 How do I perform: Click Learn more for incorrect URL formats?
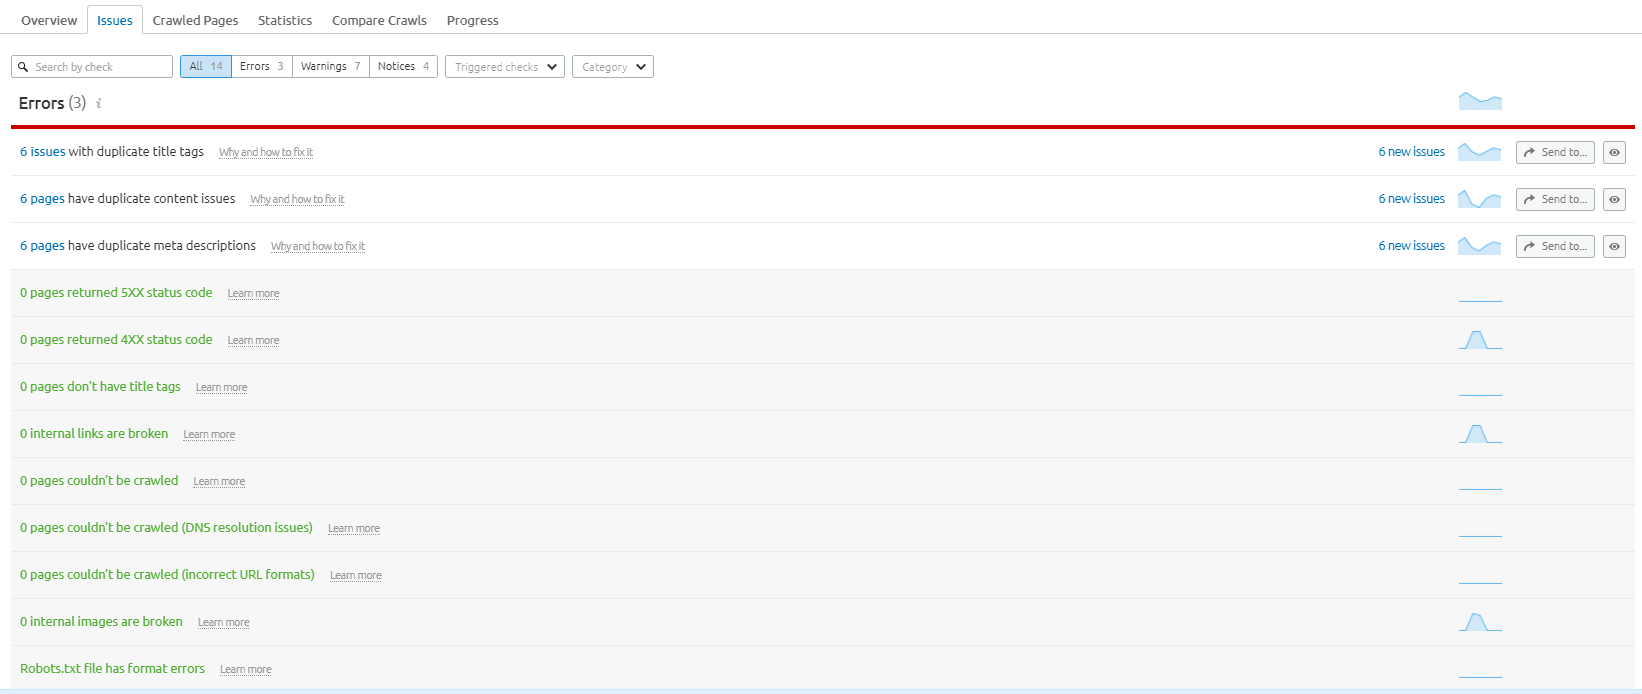tap(356, 576)
